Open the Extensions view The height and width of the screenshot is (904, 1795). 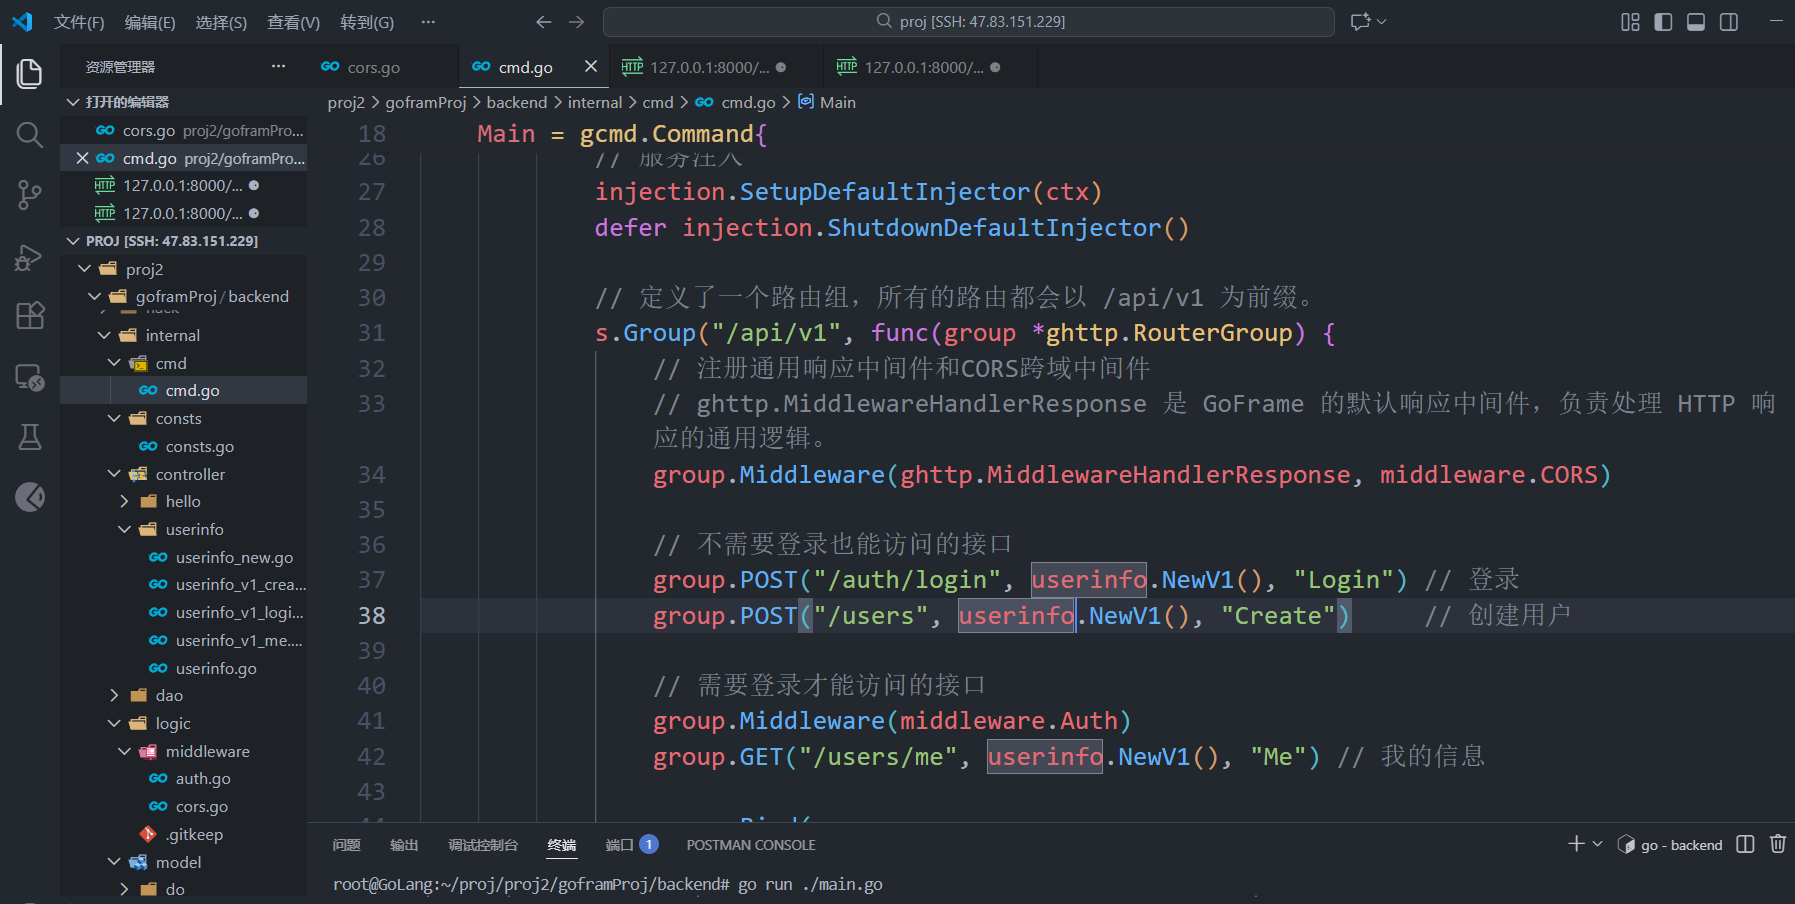30,316
